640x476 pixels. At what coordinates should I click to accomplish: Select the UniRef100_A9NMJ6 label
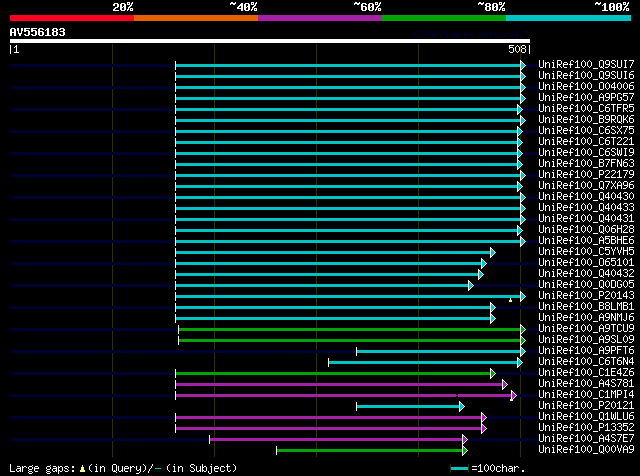pyautogui.click(x=586, y=318)
